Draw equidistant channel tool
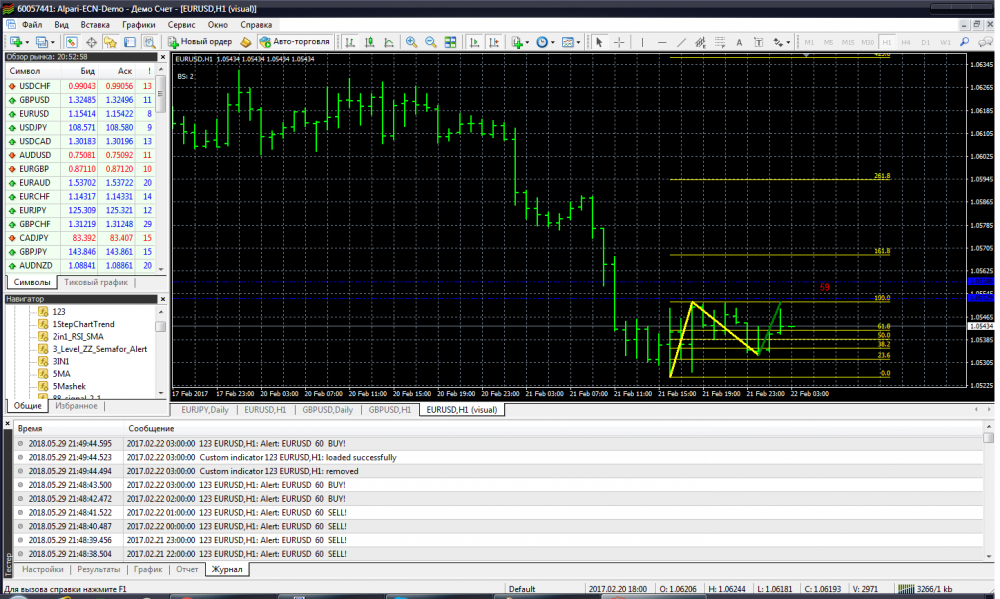The image size is (1000, 599). point(700,42)
